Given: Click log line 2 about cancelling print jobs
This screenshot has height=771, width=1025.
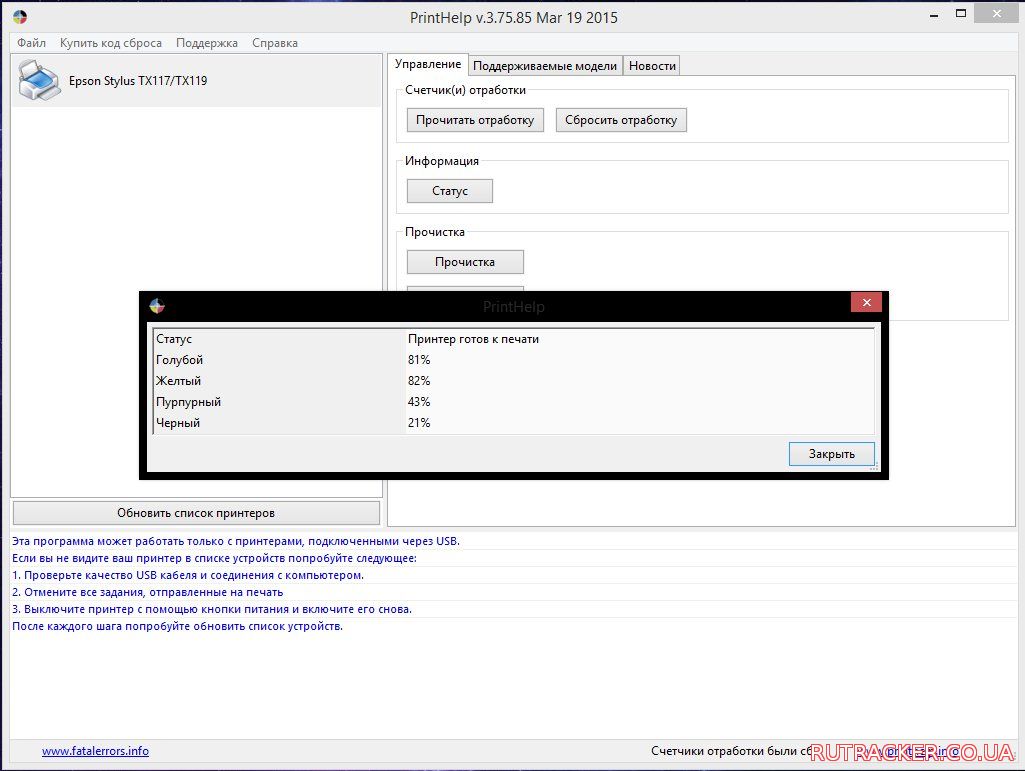Looking at the screenshot, I should point(148,592).
